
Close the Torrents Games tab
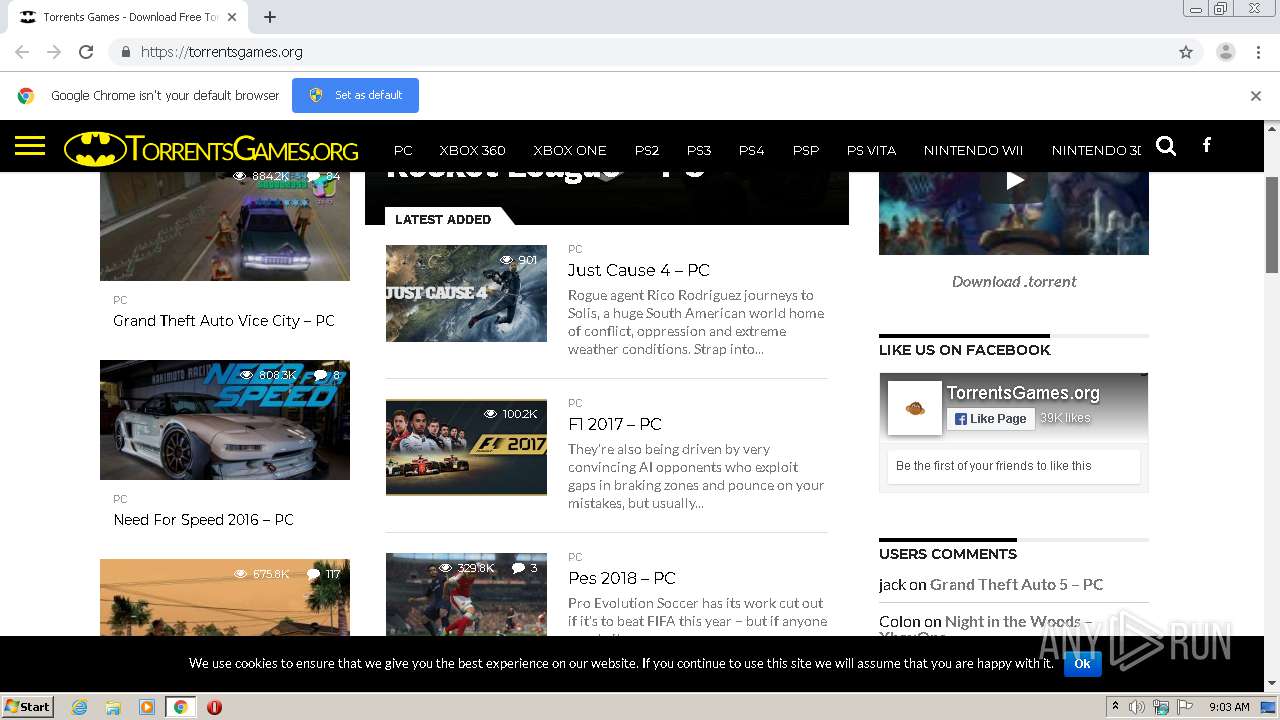pos(232,17)
